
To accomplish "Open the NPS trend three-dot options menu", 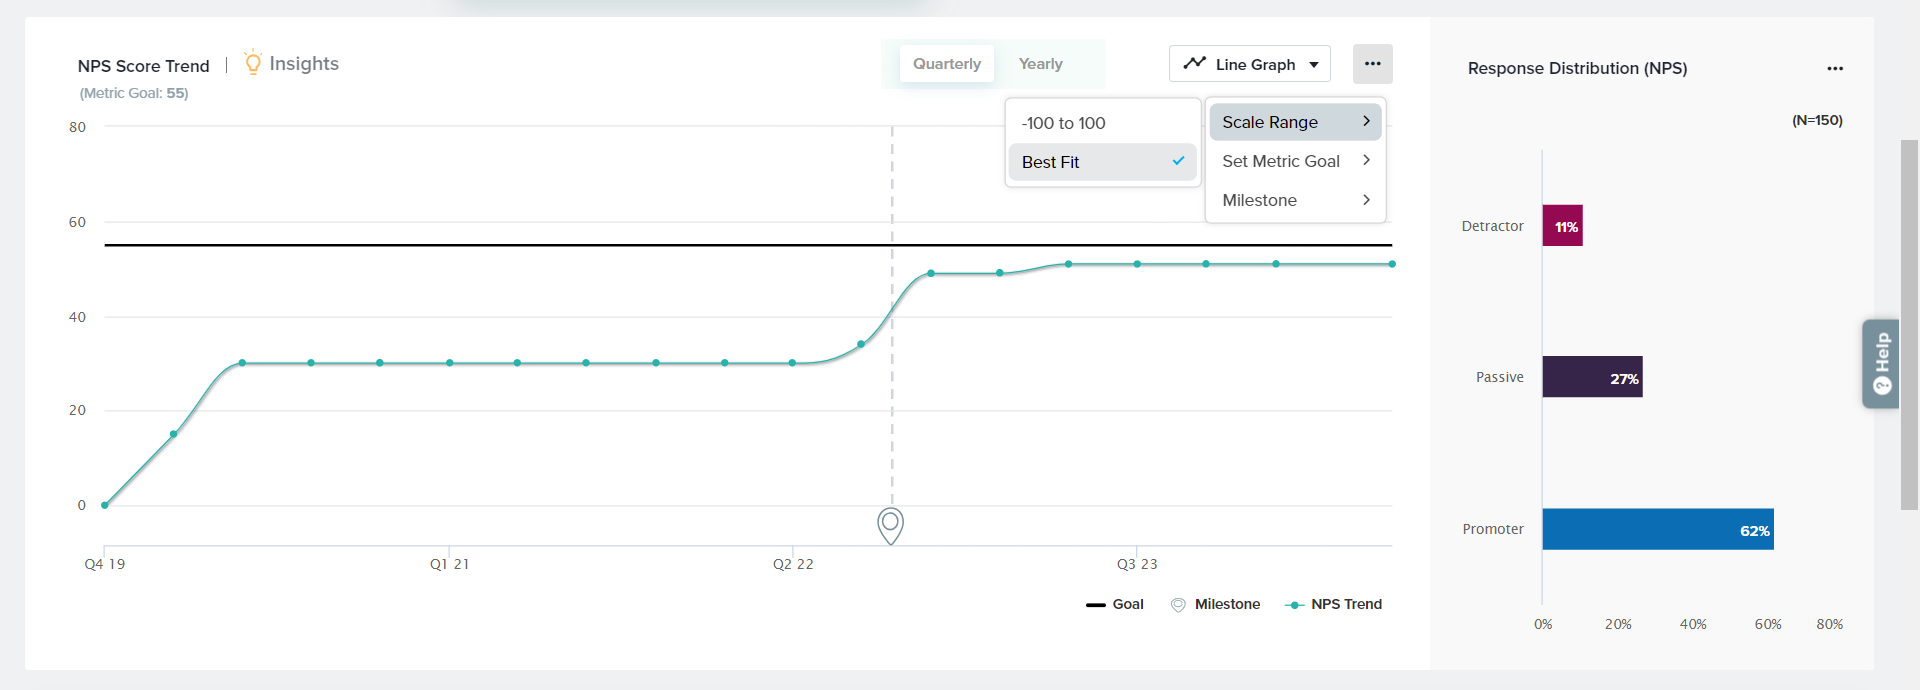I will point(1372,64).
